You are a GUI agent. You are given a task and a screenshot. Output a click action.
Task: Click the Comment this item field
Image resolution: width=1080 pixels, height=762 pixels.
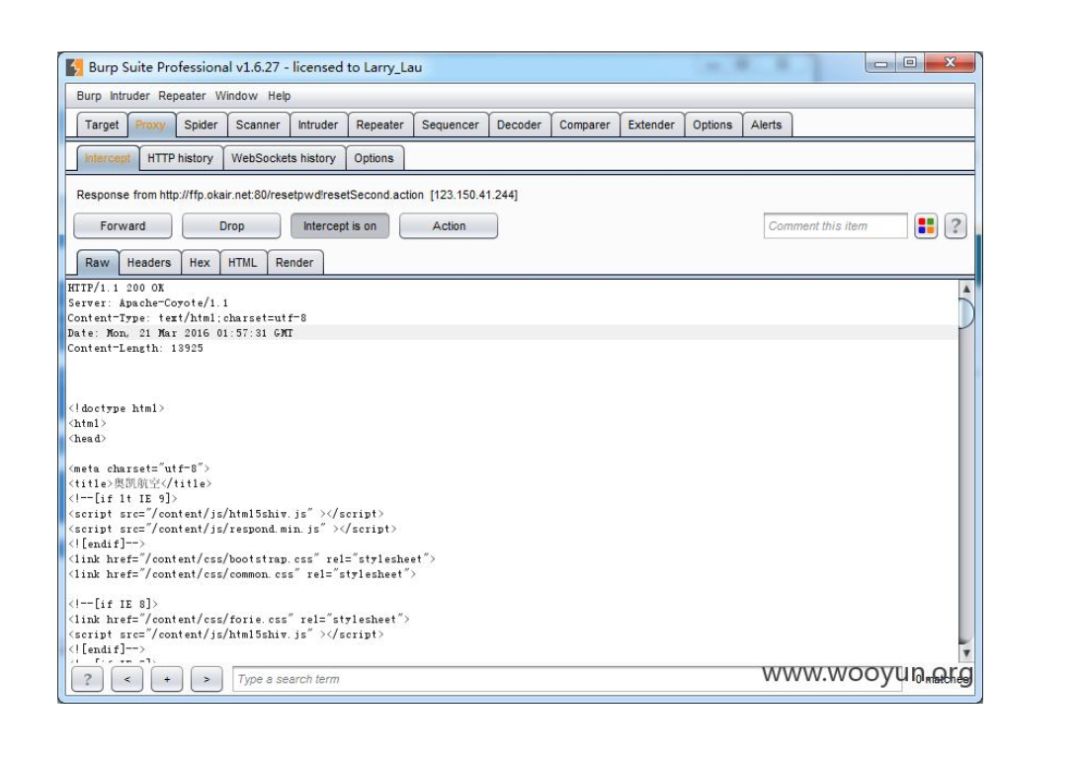(x=835, y=226)
